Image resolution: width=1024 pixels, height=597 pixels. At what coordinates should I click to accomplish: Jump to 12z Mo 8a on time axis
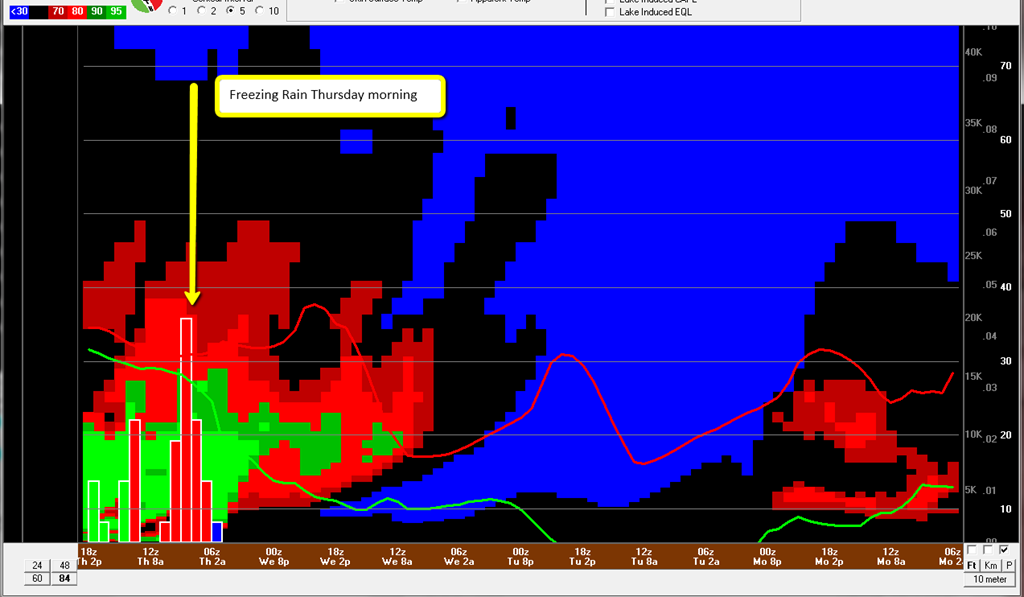coord(890,557)
